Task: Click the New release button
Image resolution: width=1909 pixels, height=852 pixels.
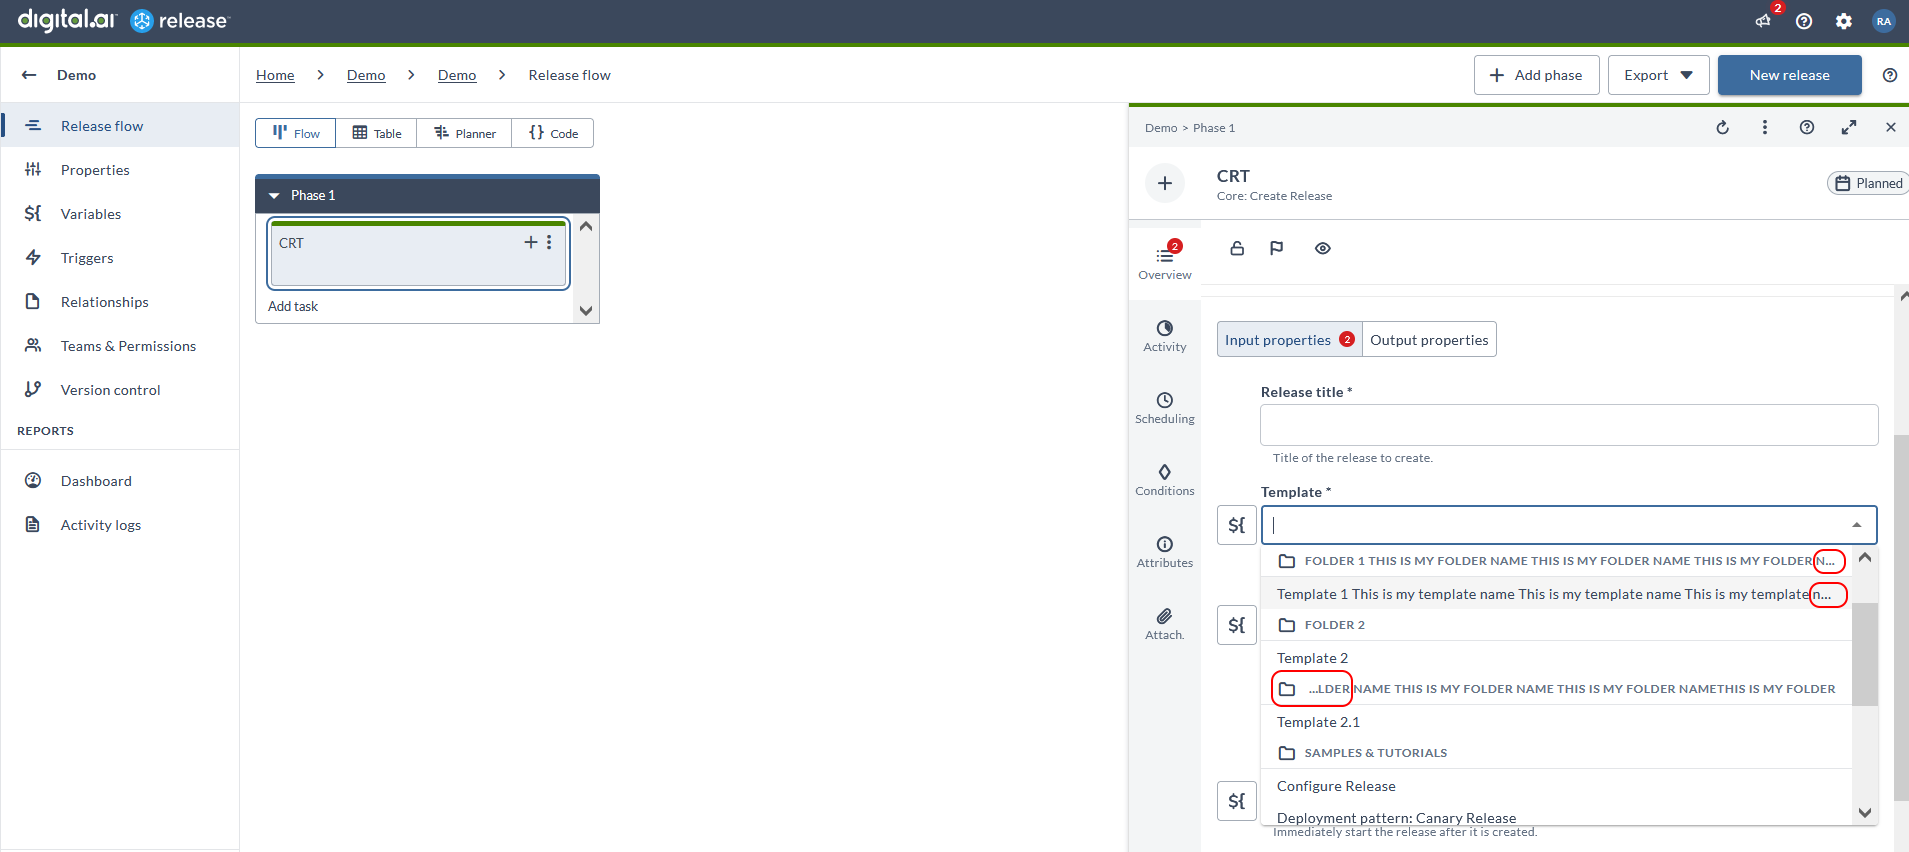Action: pos(1789,75)
